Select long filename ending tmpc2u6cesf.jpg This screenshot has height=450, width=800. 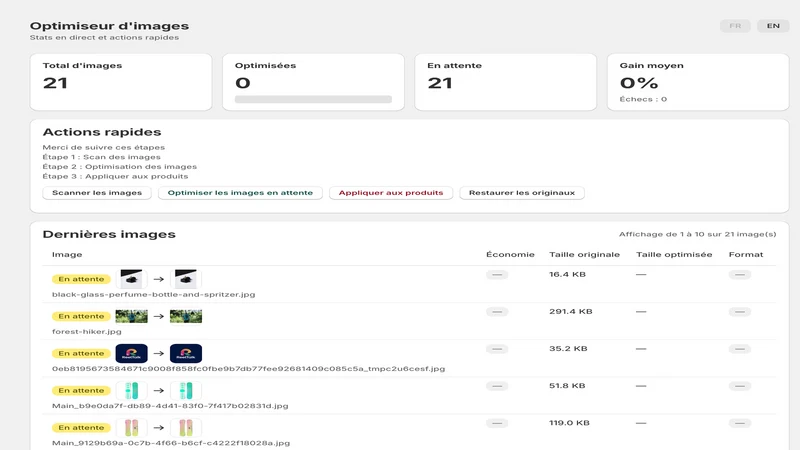coord(248,369)
